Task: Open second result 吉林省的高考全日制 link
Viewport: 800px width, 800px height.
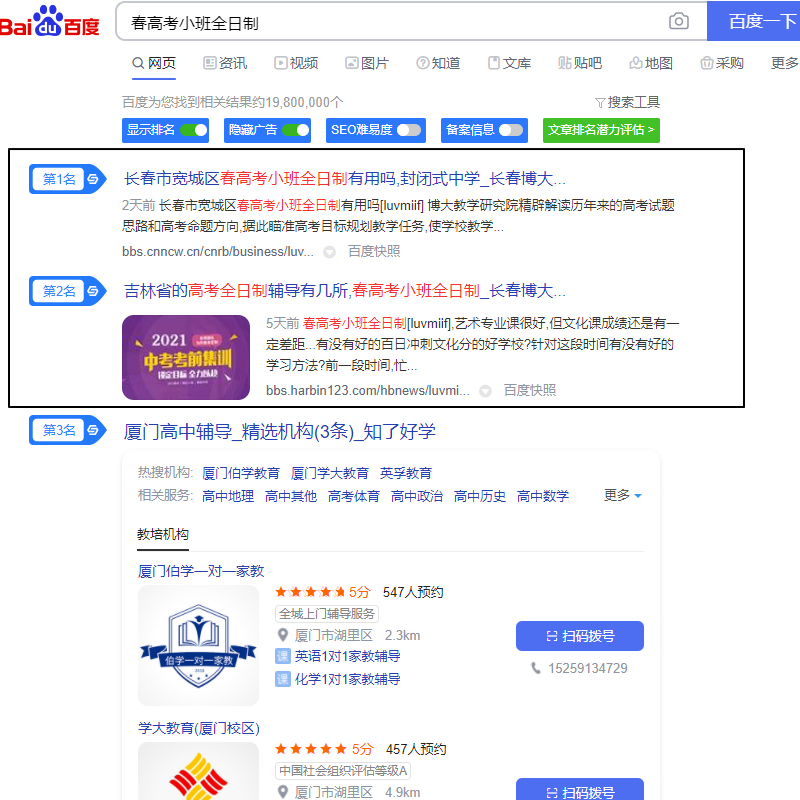Action: pyautogui.click(x=345, y=291)
